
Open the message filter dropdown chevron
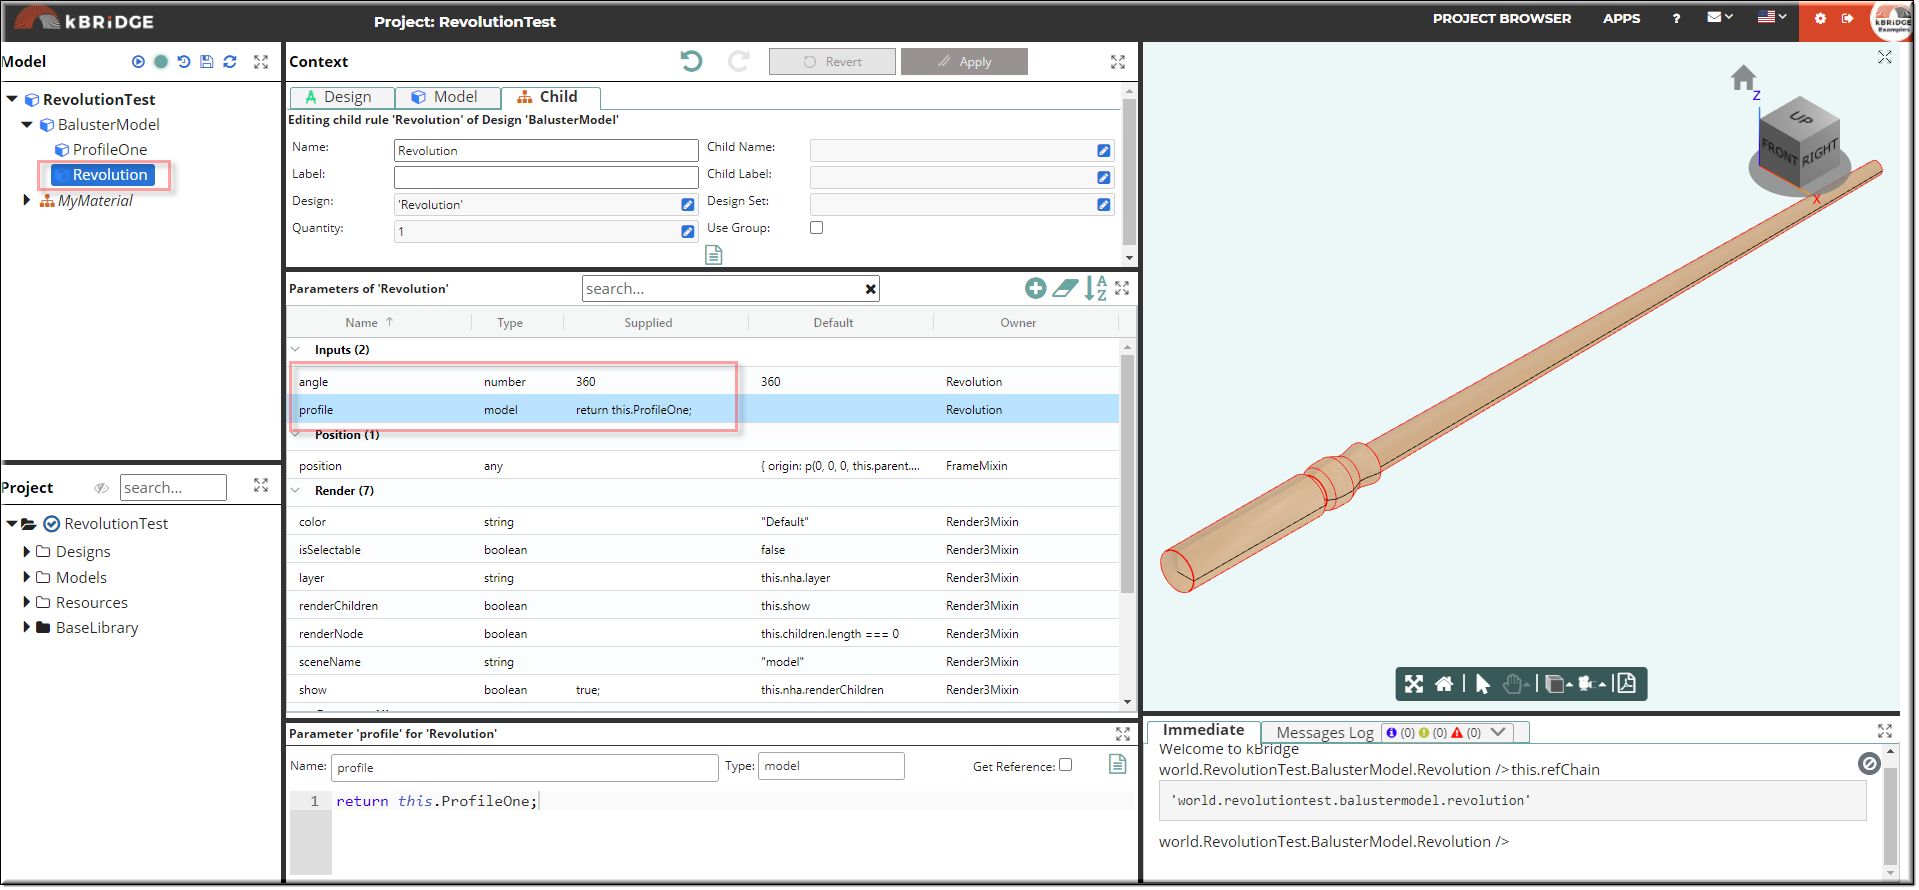[1498, 732]
